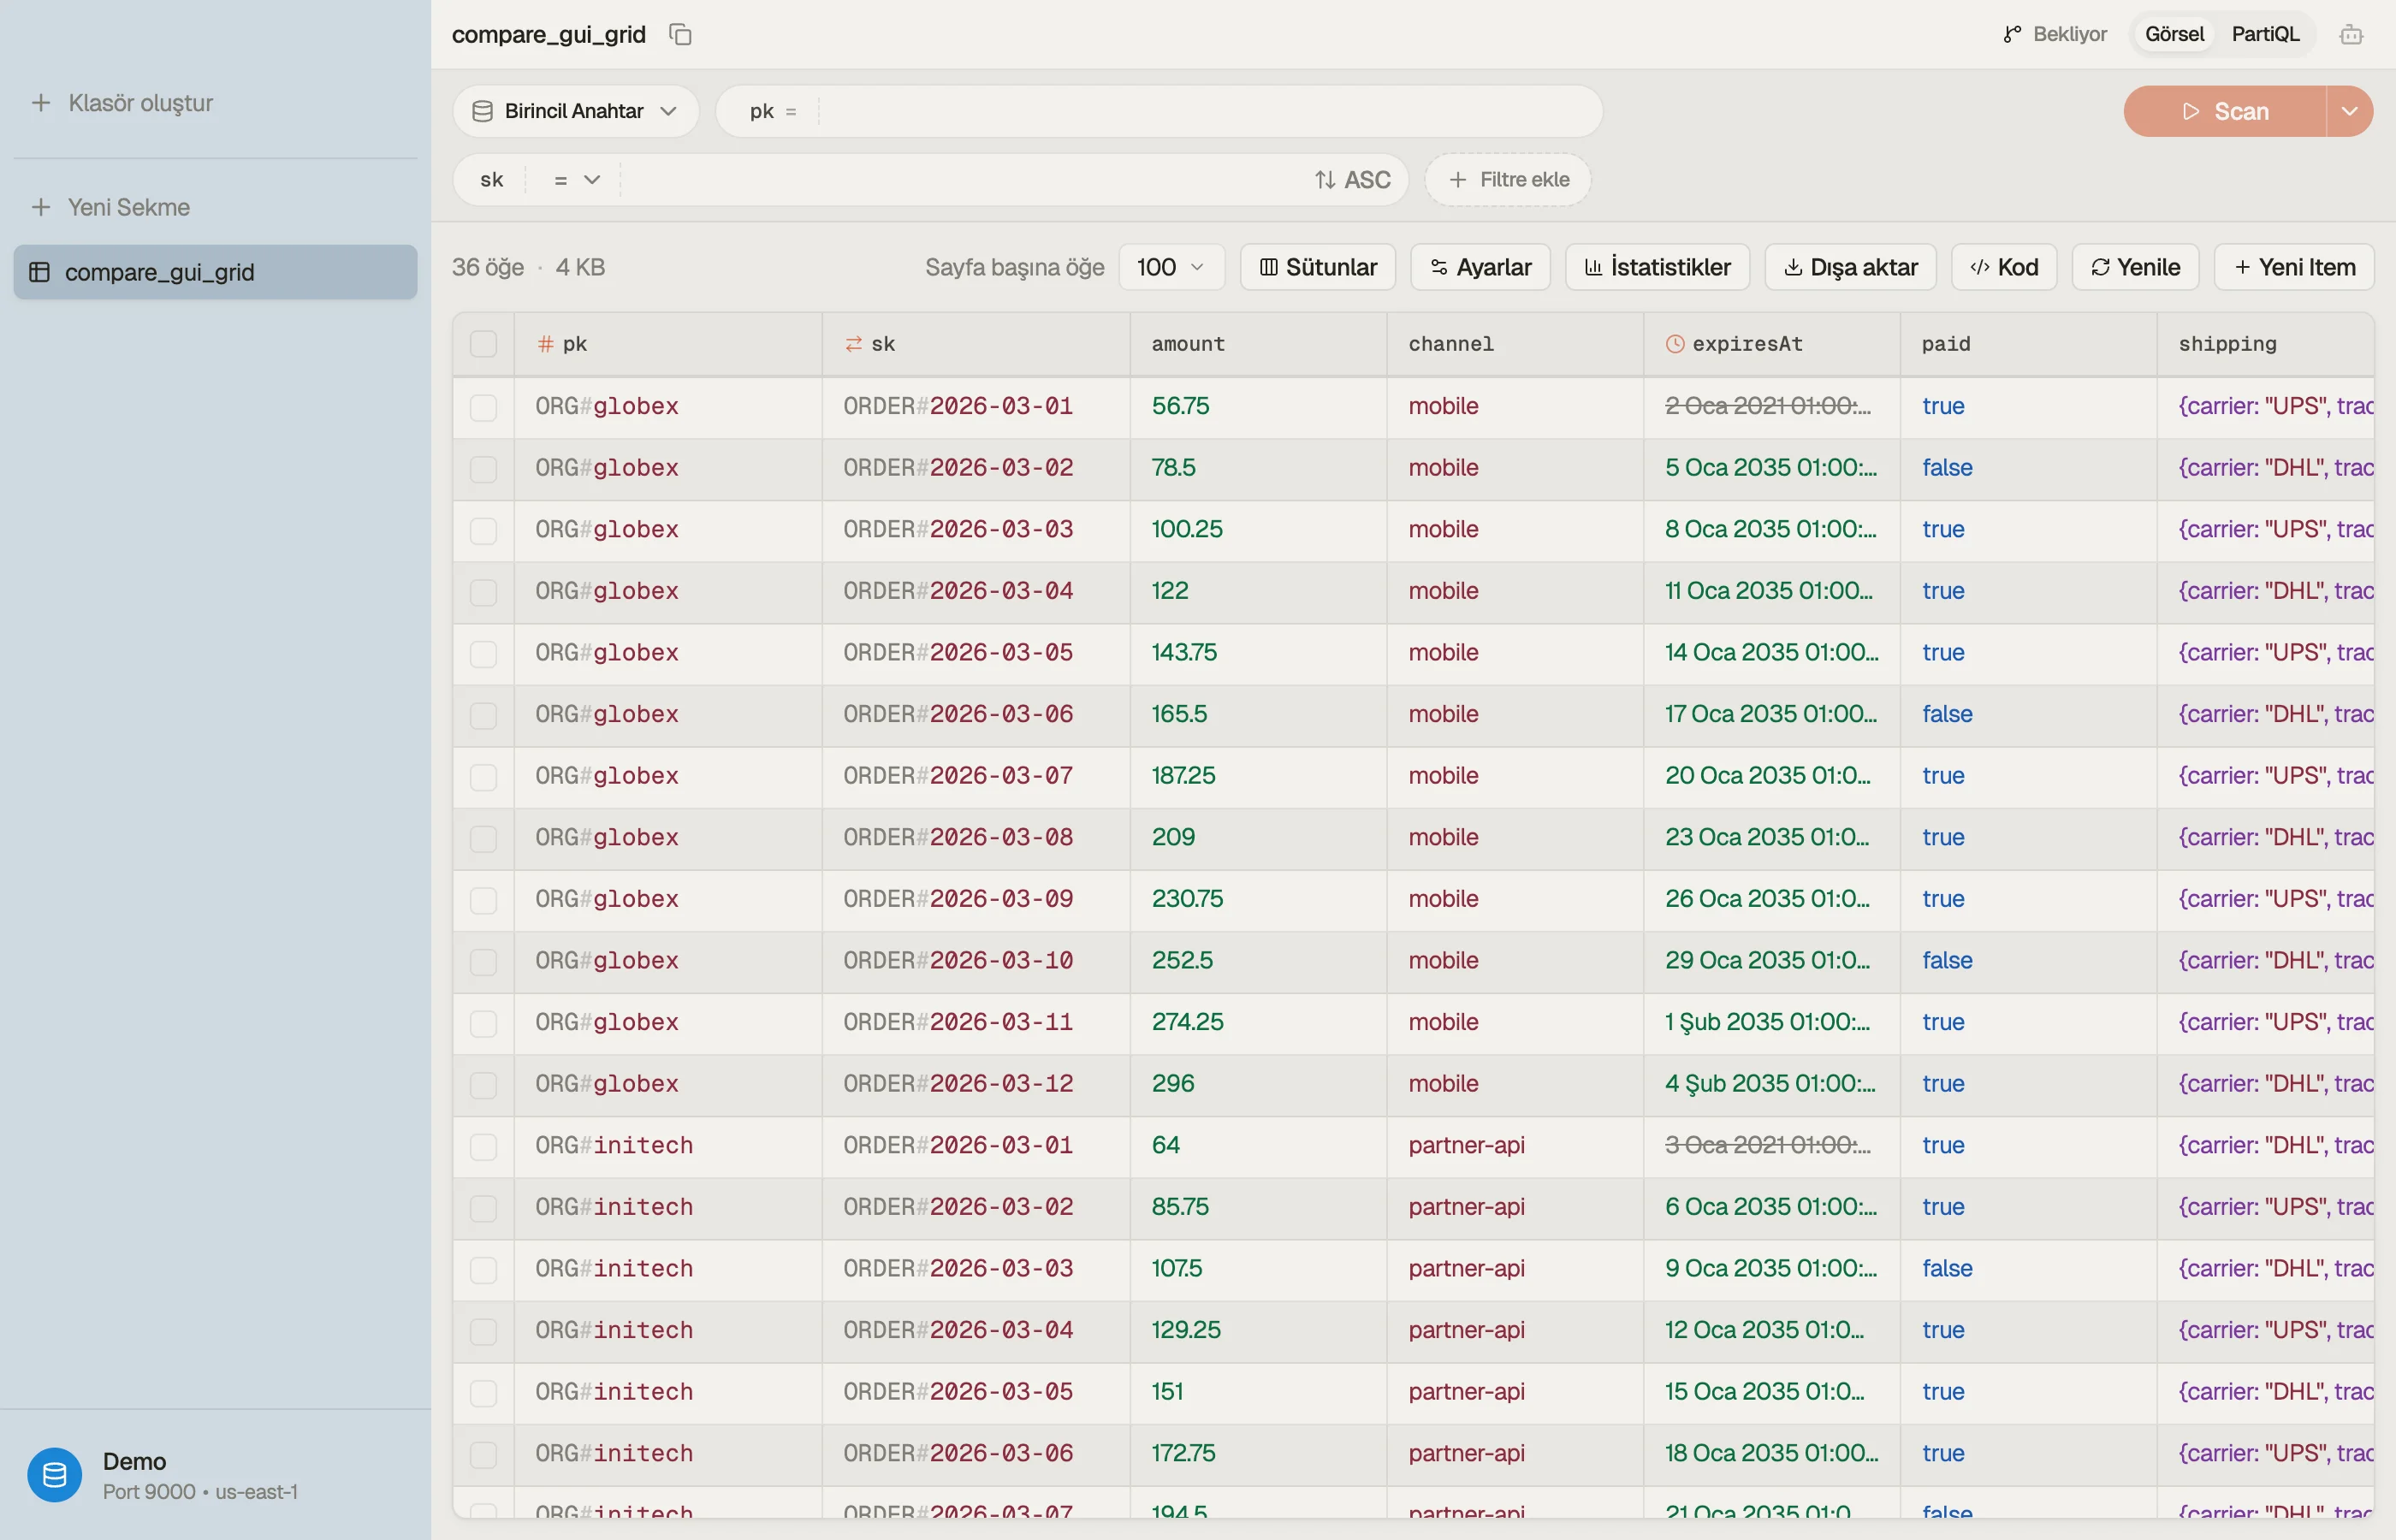Screen dimensions: 2396x1540
Task: Select the amount cell 143.75
Action: 1258,653
